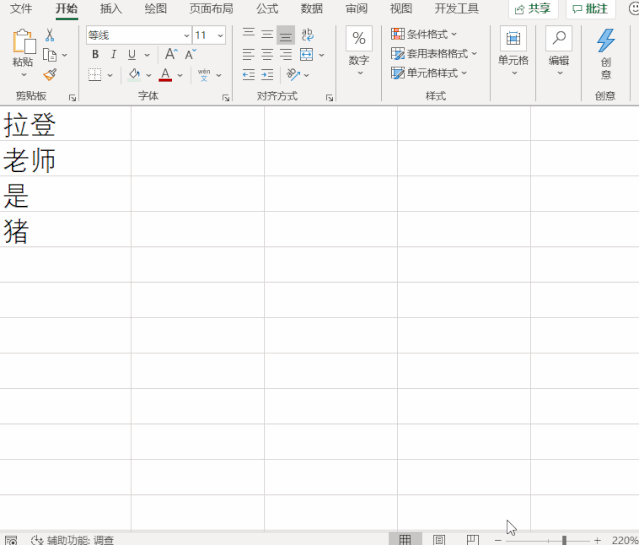Select Page Layout view in status bar
639x545 pixels.
click(x=439, y=540)
